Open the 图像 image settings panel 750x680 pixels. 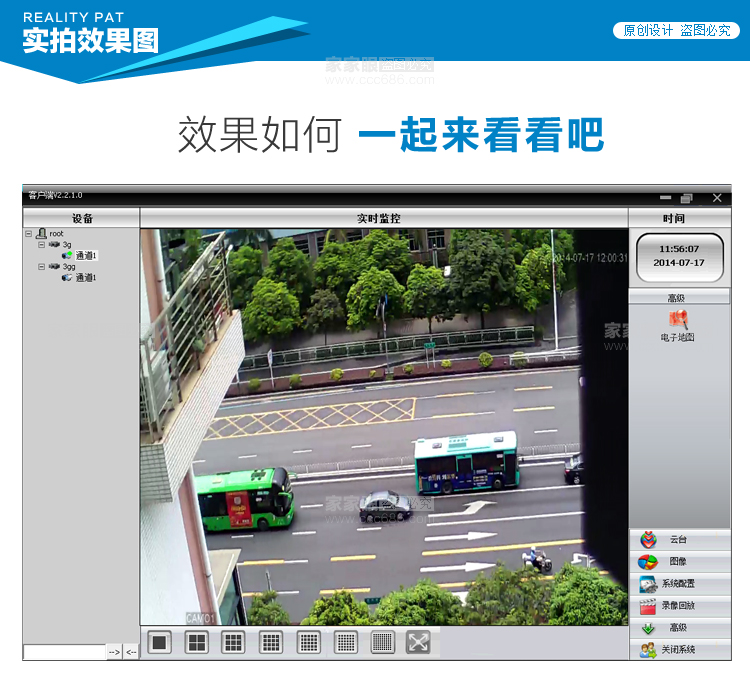coord(679,562)
